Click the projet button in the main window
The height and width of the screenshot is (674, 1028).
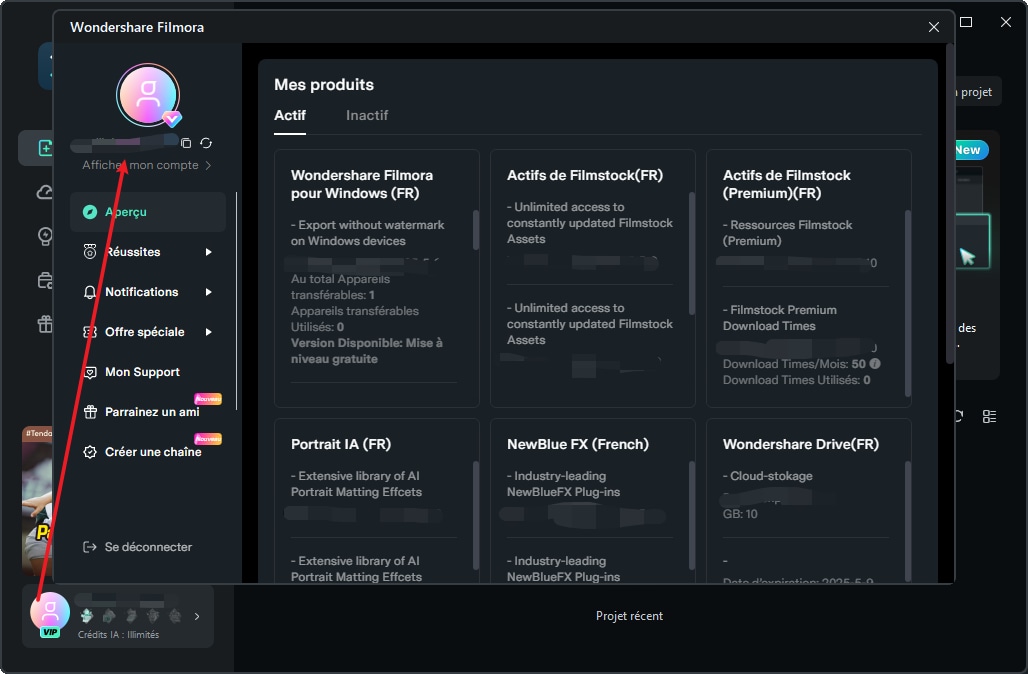976,92
